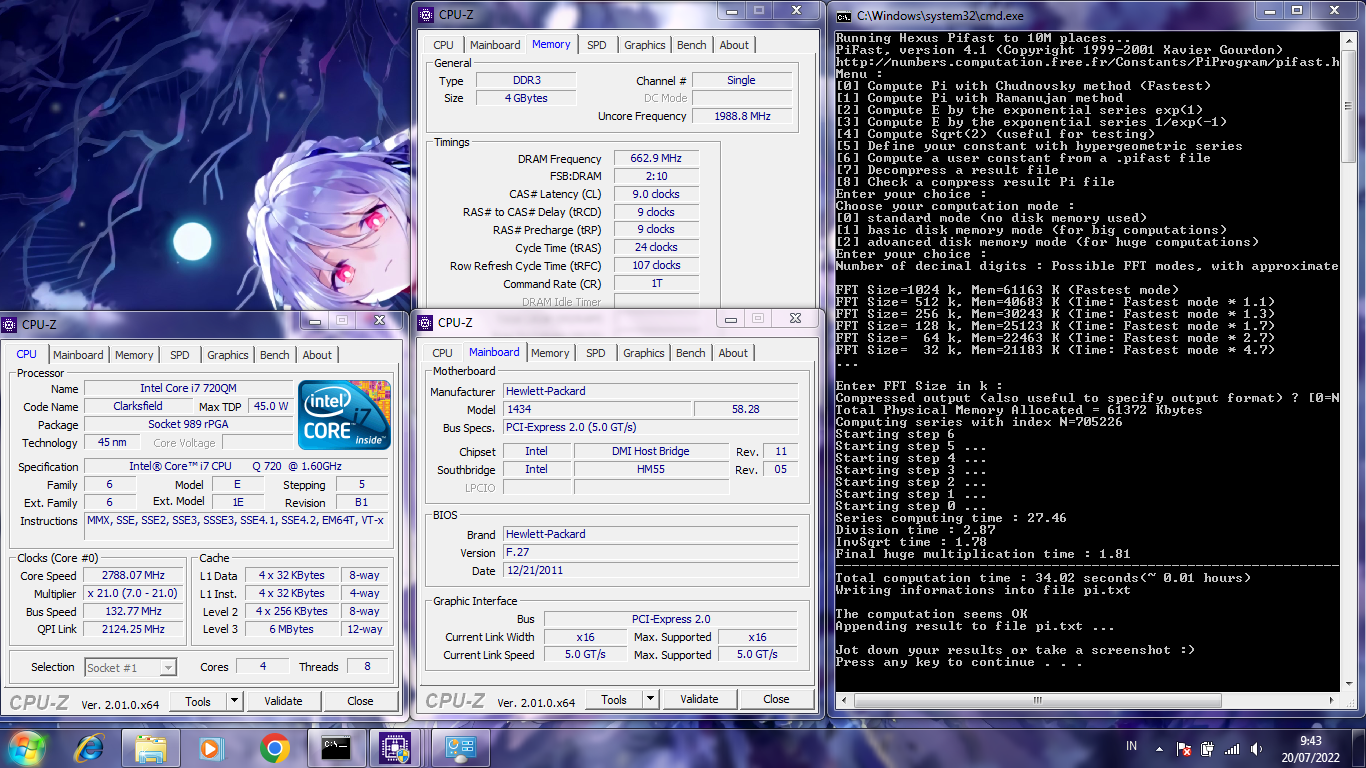Open Windows Explorer folder taskbar icon
Screen dimensions: 1366x768
pos(151,747)
